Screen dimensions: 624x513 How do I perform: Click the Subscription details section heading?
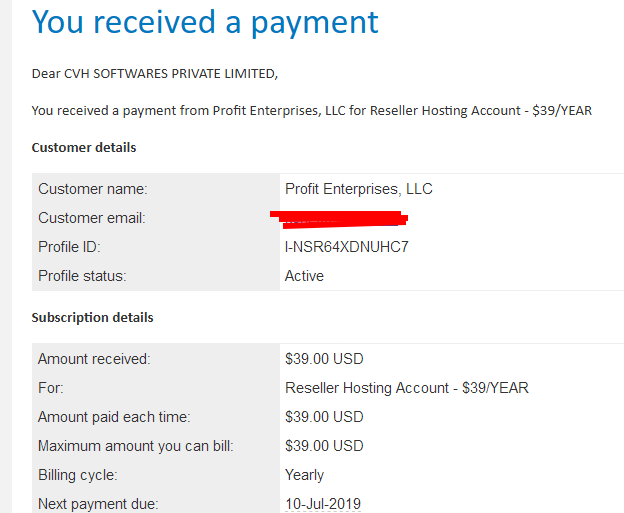point(92,318)
